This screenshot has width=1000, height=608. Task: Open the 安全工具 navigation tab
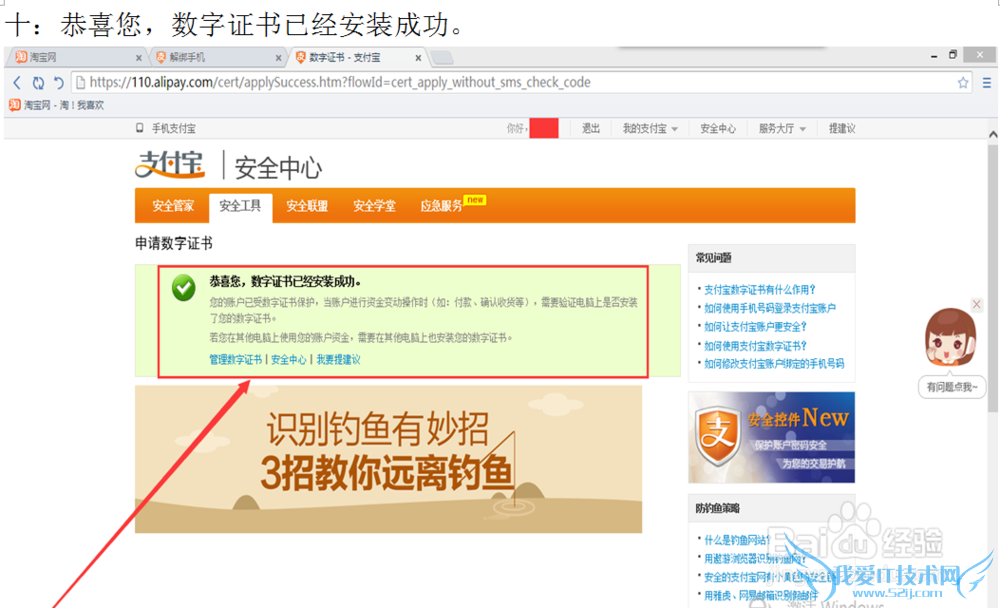pos(240,206)
